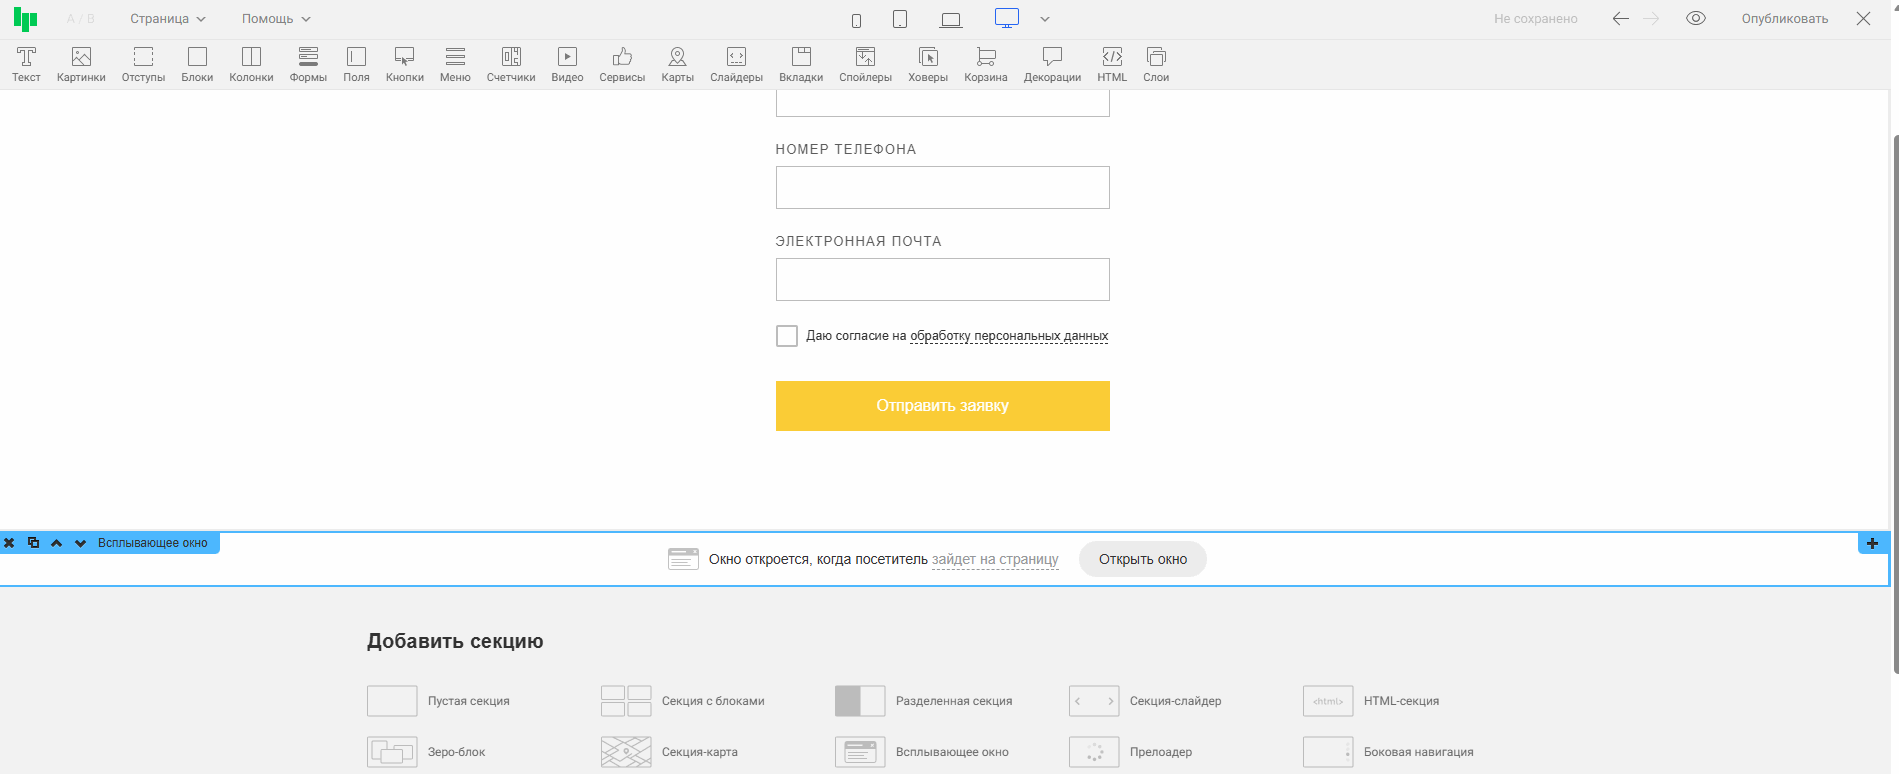1899x774 pixels.
Task: Check the personal data consent checkbox
Action: (x=787, y=336)
